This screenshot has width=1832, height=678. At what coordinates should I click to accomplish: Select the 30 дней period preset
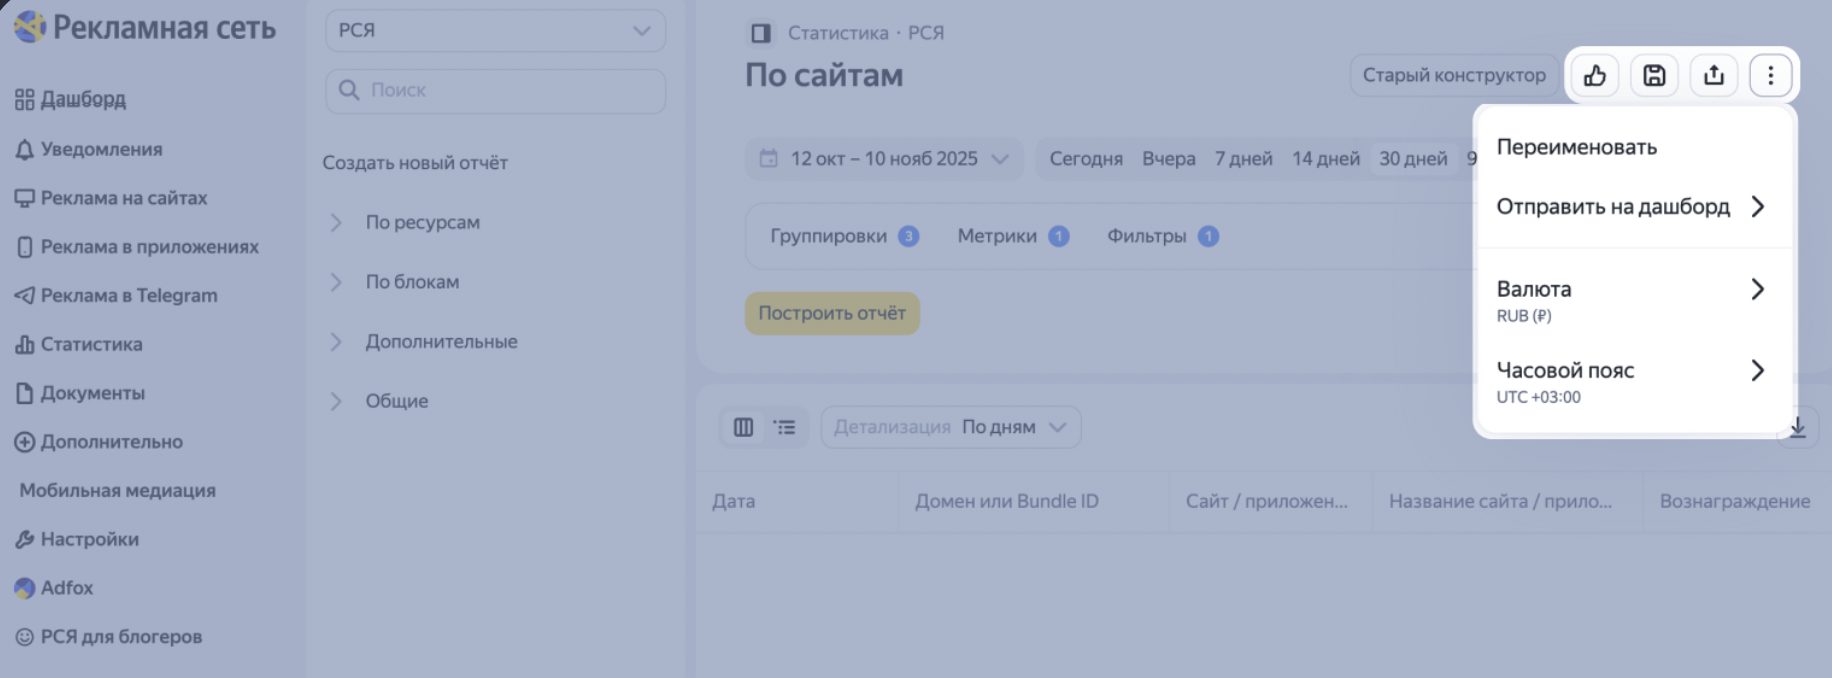1412,159
